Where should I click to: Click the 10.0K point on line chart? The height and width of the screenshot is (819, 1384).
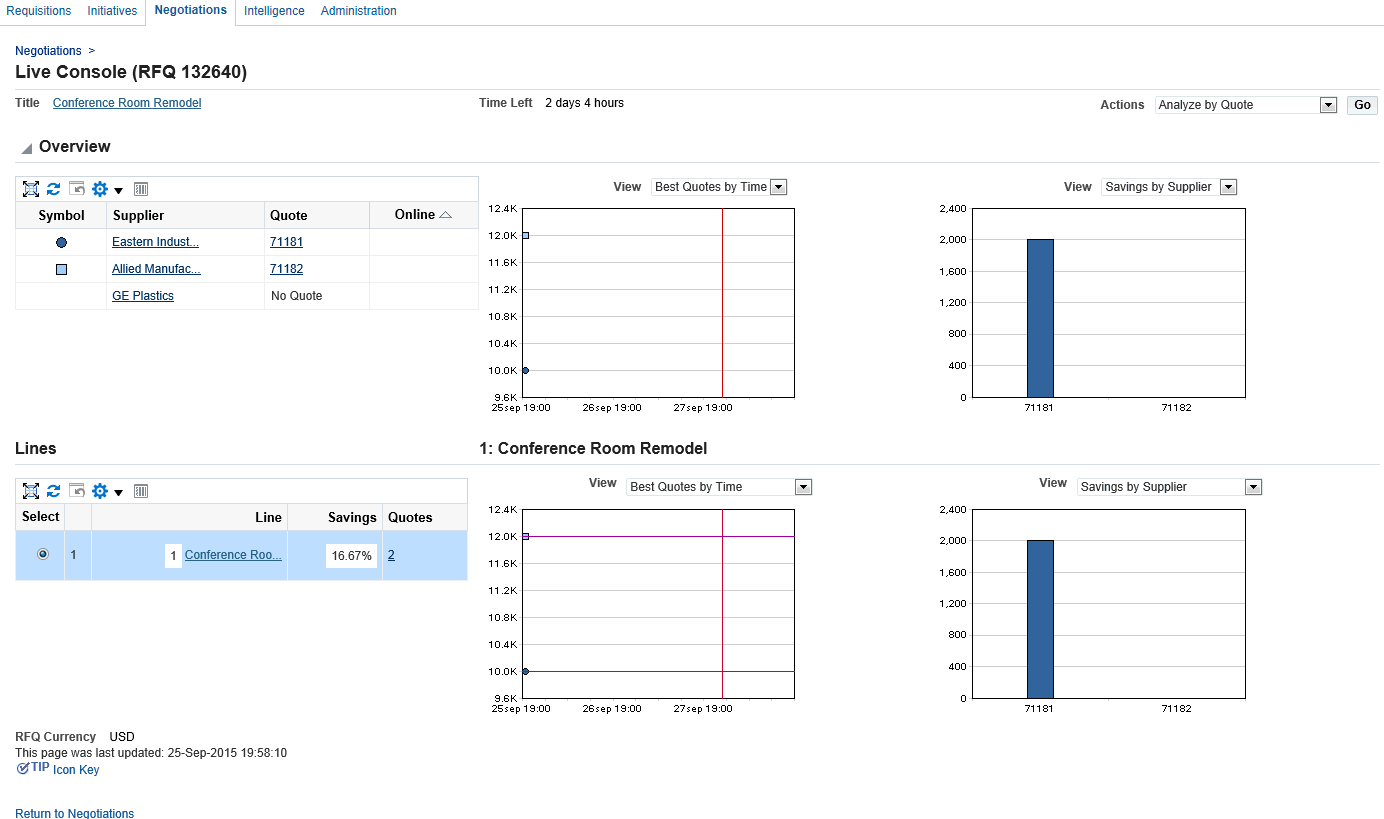(x=525, y=671)
